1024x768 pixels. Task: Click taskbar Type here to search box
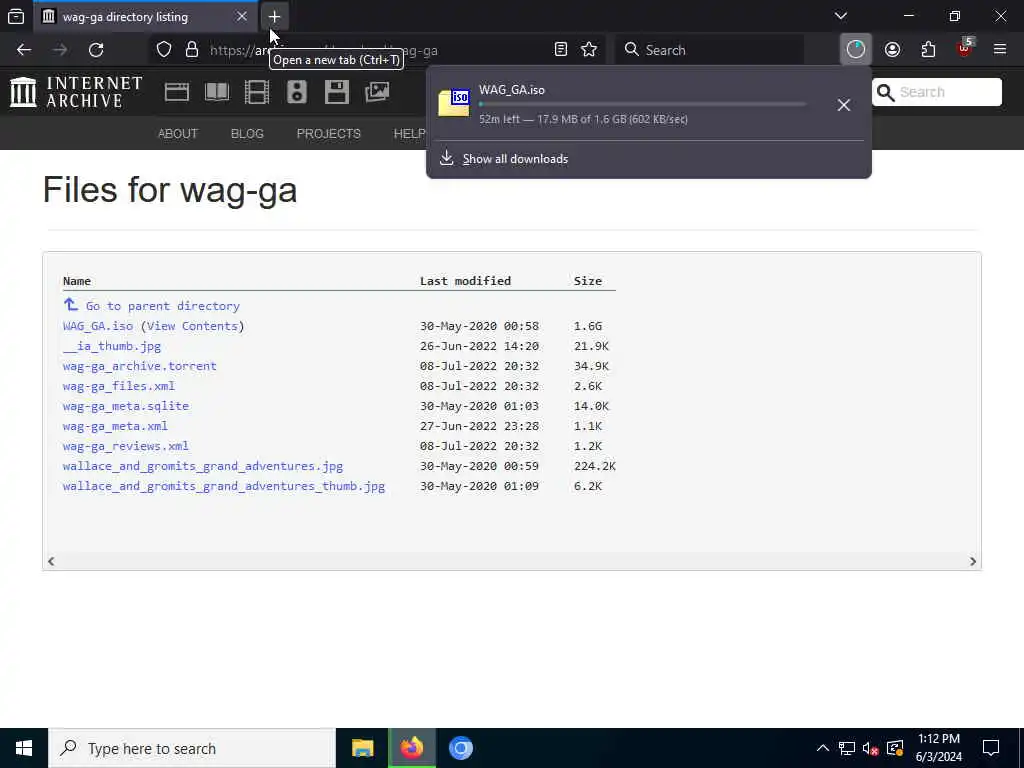[x=192, y=748]
